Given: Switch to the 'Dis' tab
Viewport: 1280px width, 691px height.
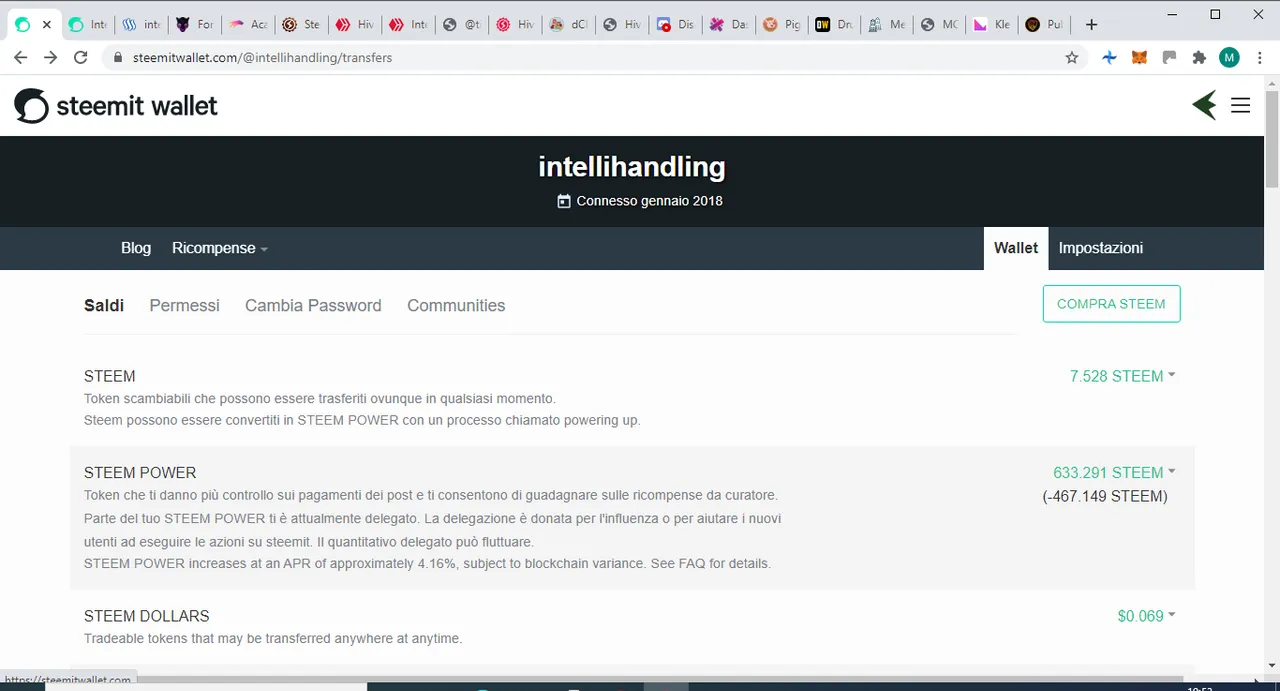Looking at the screenshot, I should click(x=674, y=24).
